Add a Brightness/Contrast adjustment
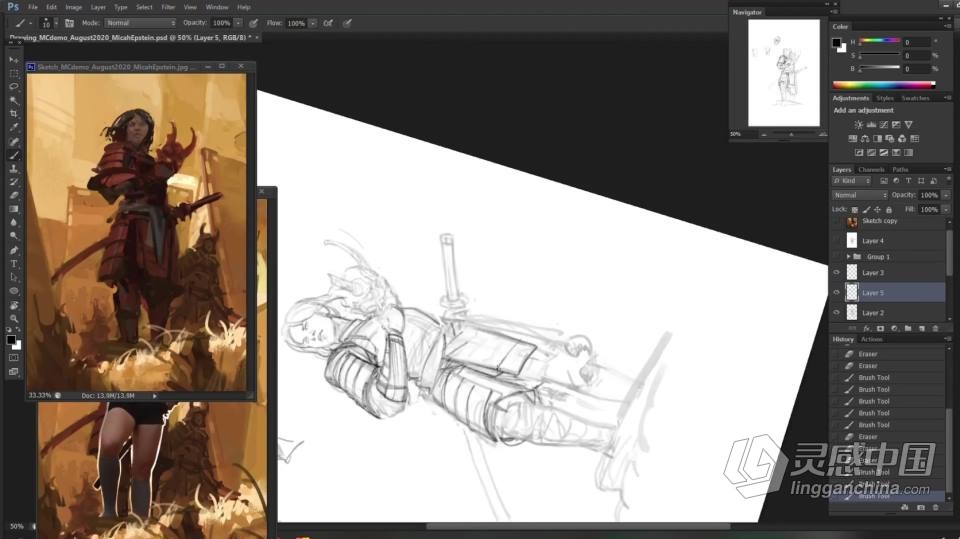The width and height of the screenshot is (960, 539). (x=858, y=124)
